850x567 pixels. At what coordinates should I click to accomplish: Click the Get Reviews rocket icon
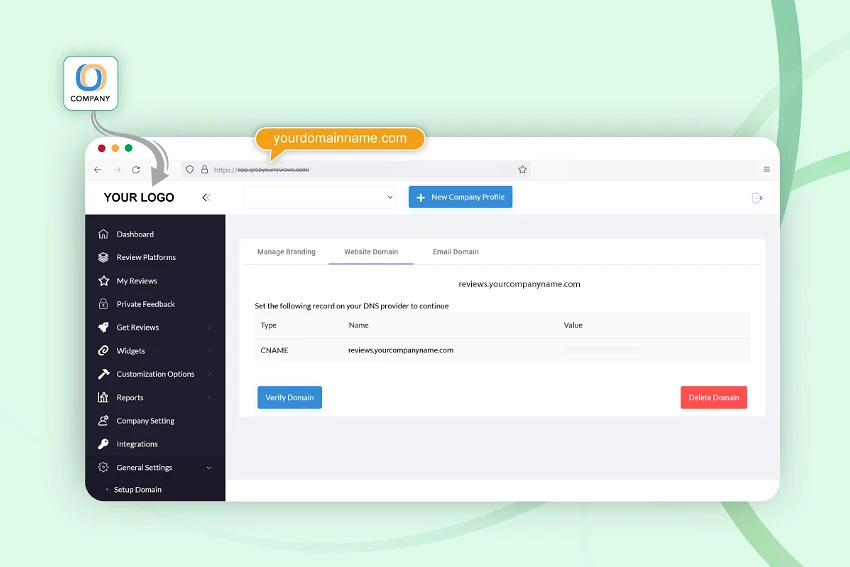click(x=103, y=327)
